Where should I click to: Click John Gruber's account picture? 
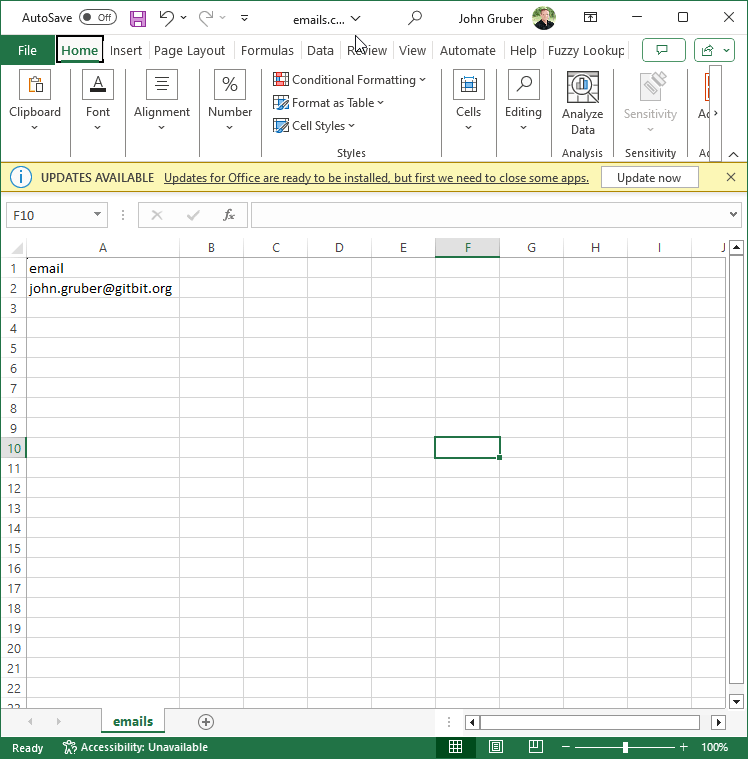[543, 18]
